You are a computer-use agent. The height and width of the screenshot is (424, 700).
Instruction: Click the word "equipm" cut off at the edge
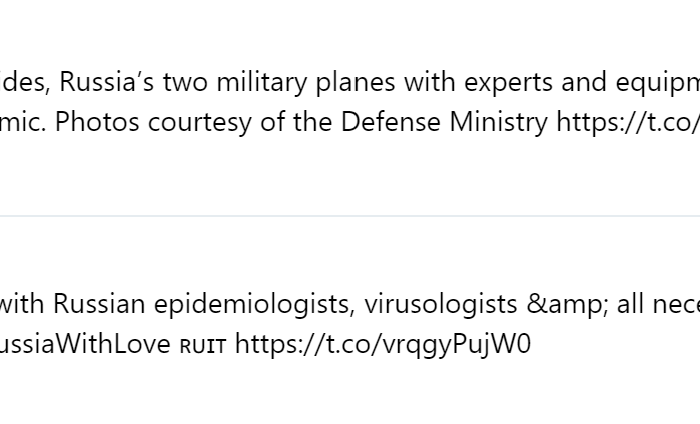tap(658, 83)
